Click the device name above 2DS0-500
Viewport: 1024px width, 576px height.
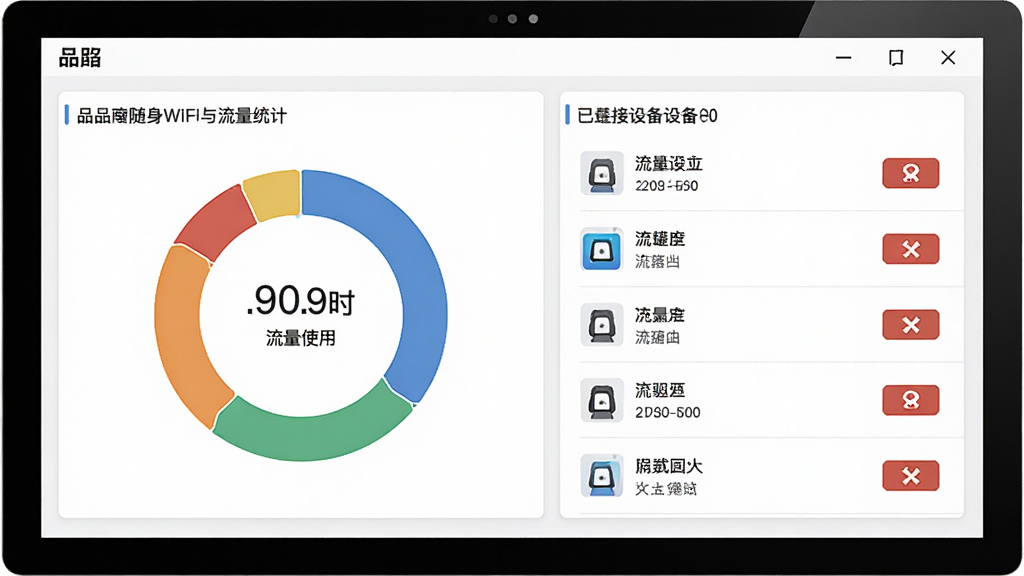pos(660,391)
